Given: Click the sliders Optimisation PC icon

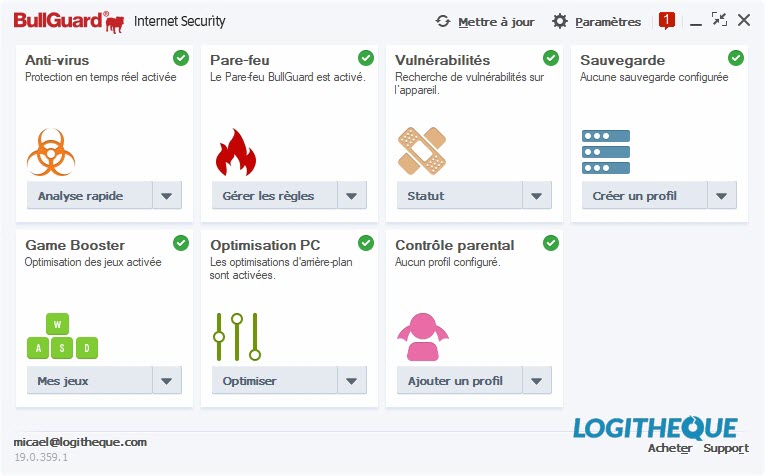Looking at the screenshot, I should point(237,337).
